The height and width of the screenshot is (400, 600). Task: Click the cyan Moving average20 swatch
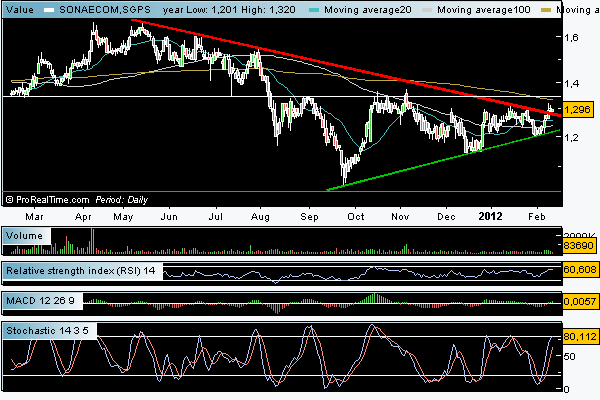point(314,10)
